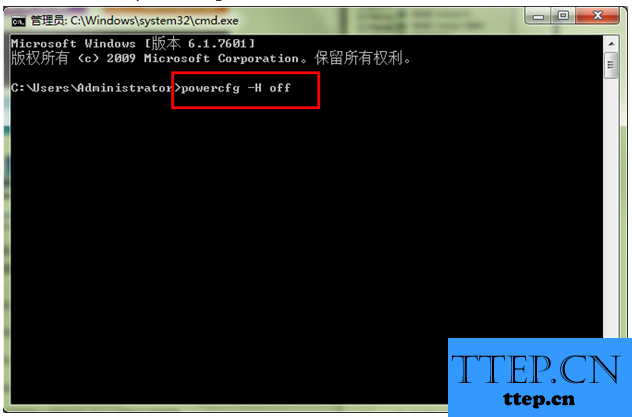Follow the lowercase ttep.cn link text
Screen dimensions: 632x417
click(x=538, y=399)
